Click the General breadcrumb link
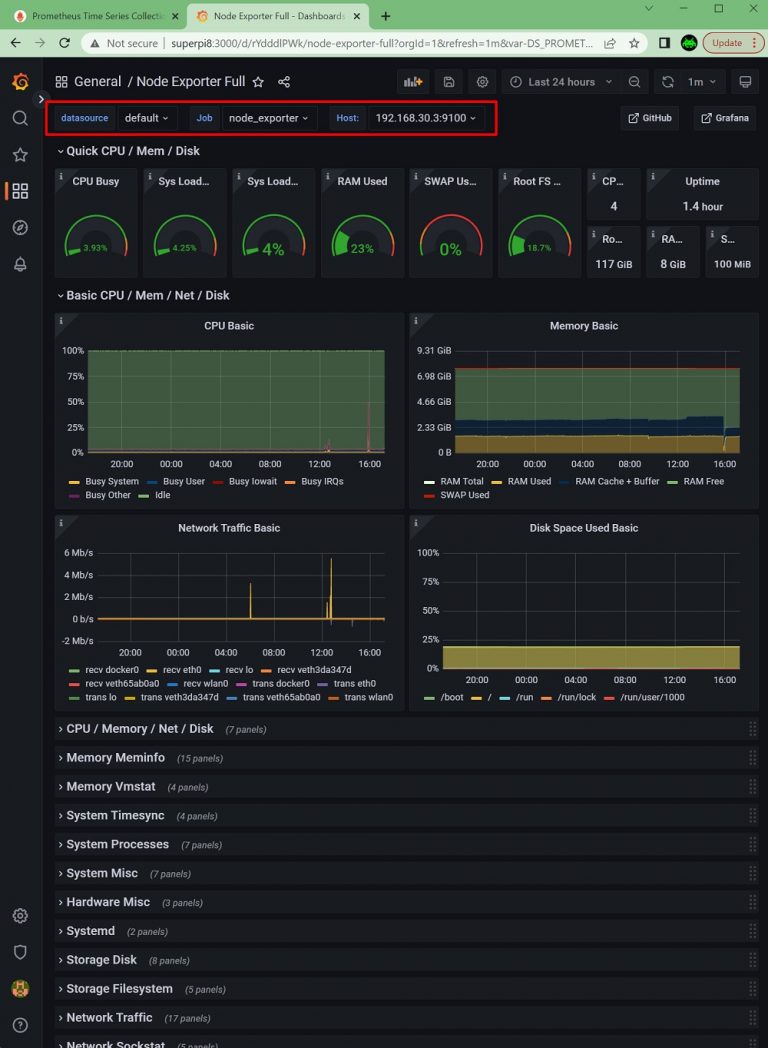768x1048 pixels. [x=98, y=82]
